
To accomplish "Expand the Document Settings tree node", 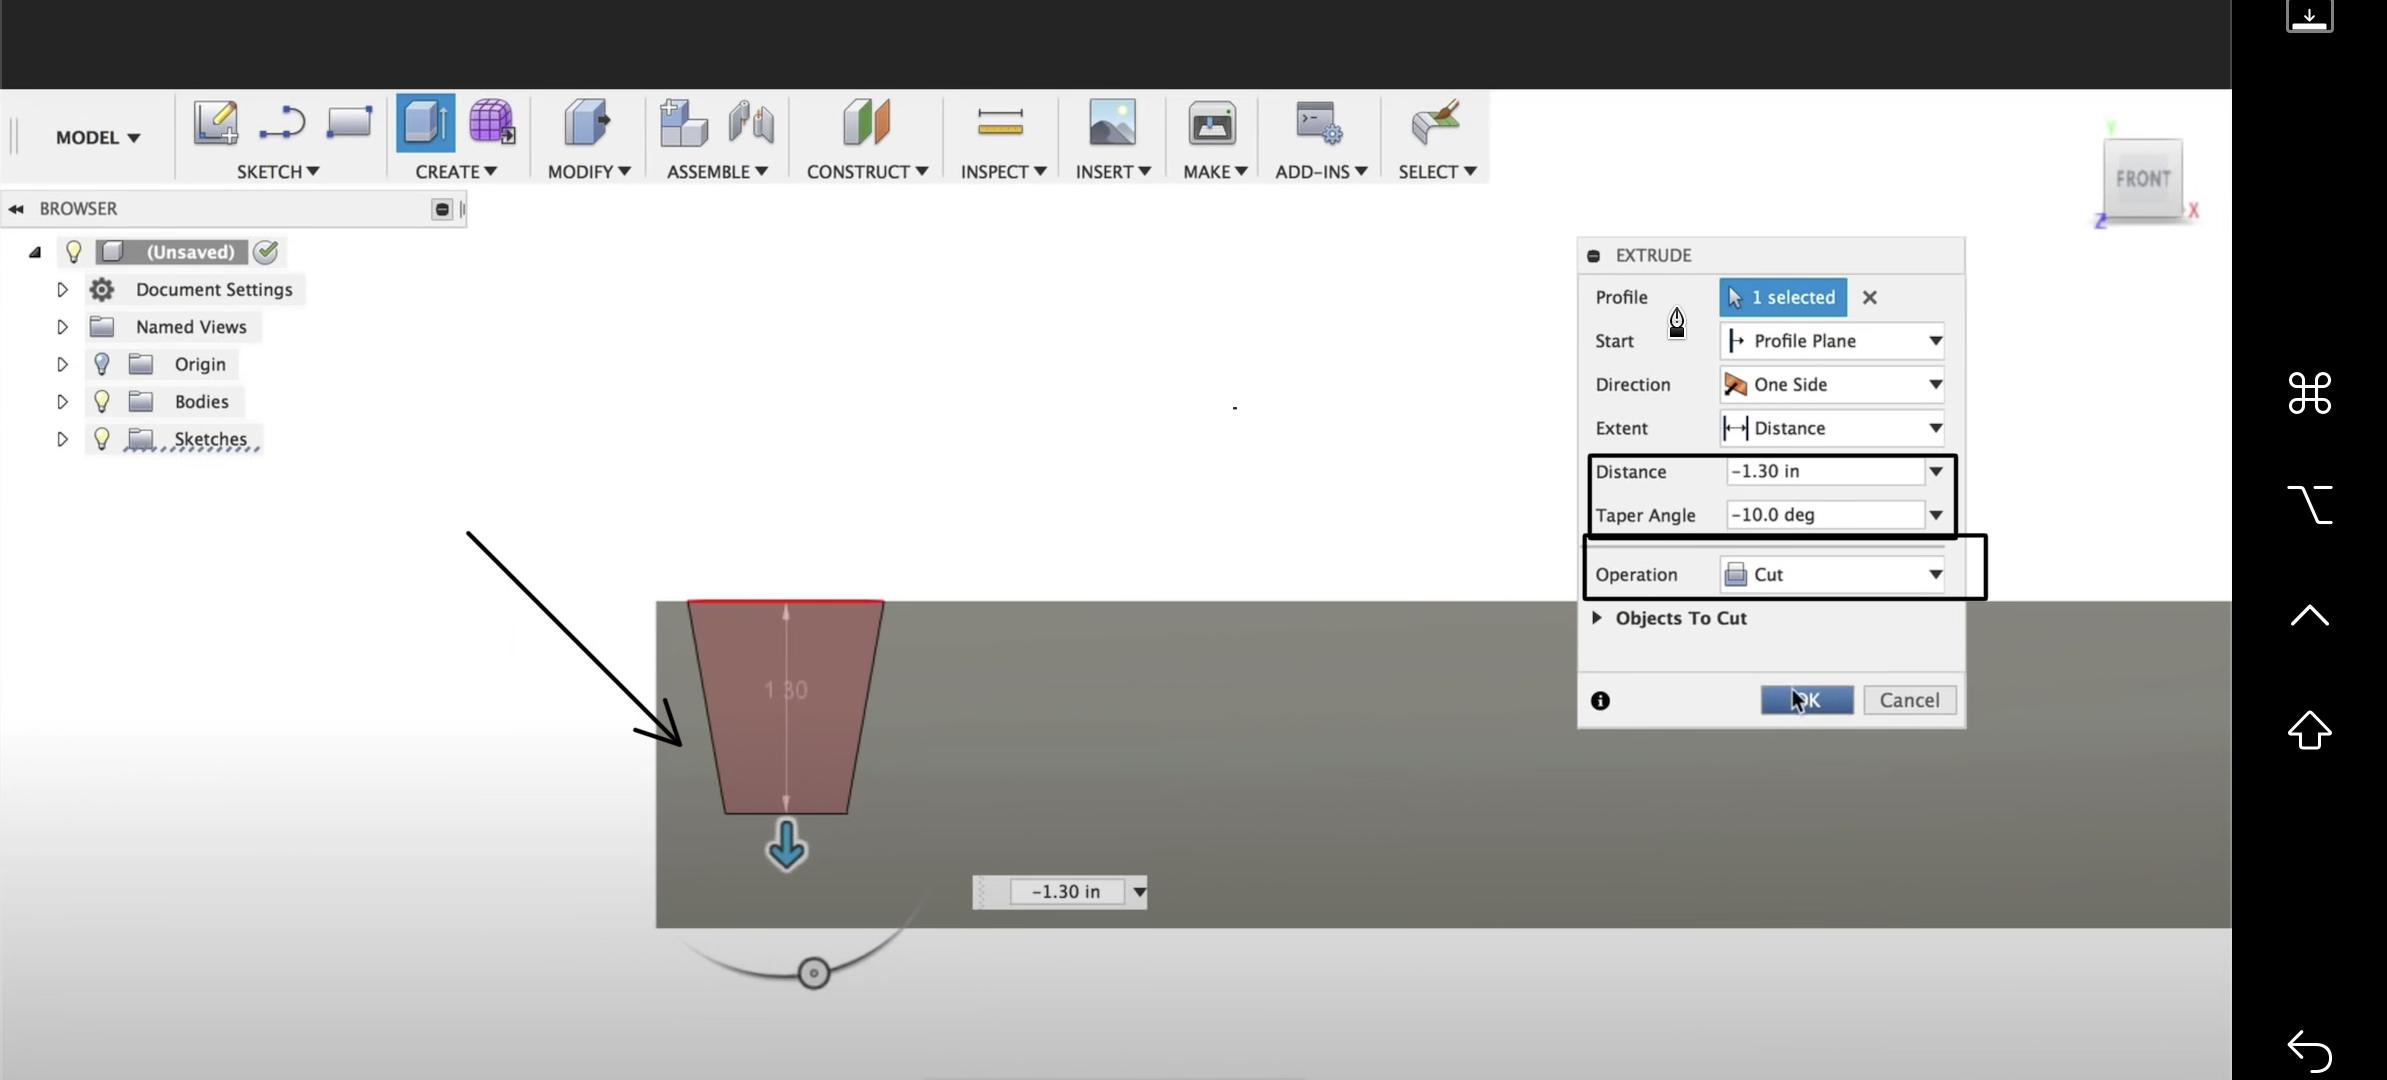I will pos(62,290).
